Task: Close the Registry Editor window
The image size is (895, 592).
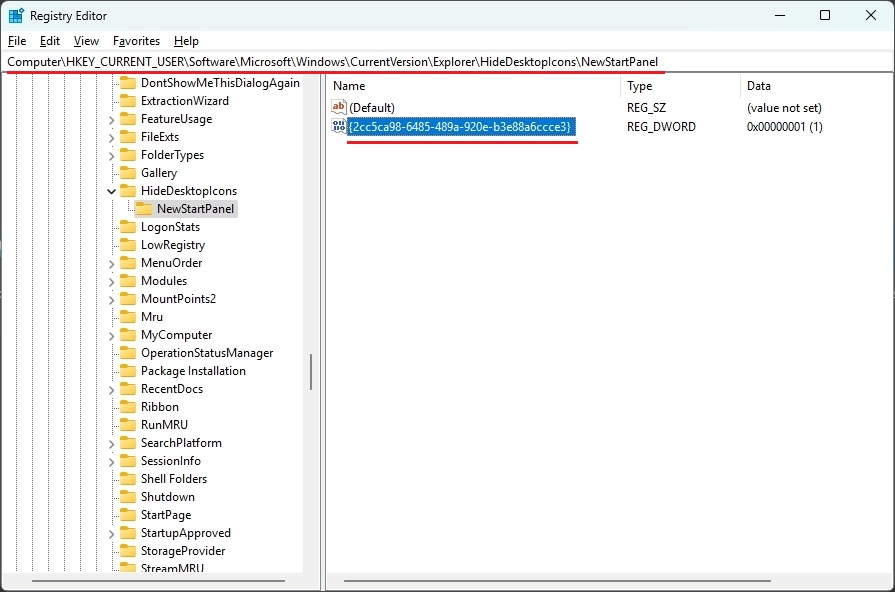Action: (x=870, y=15)
